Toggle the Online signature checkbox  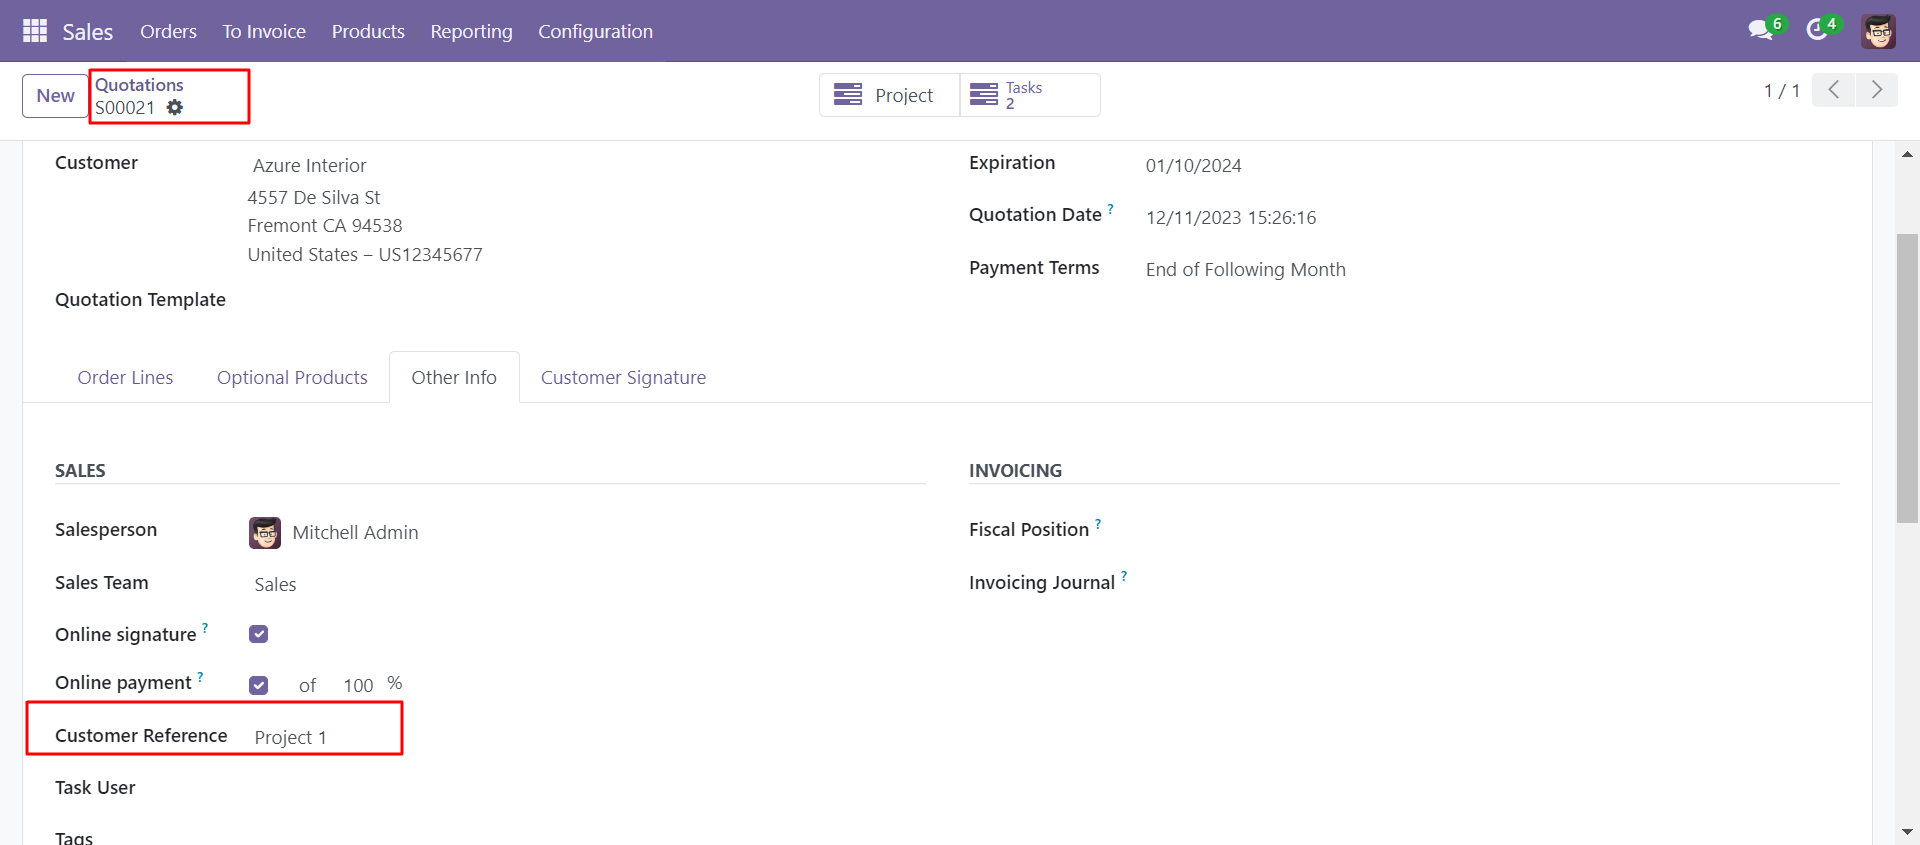pyautogui.click(x=259, y=634)
